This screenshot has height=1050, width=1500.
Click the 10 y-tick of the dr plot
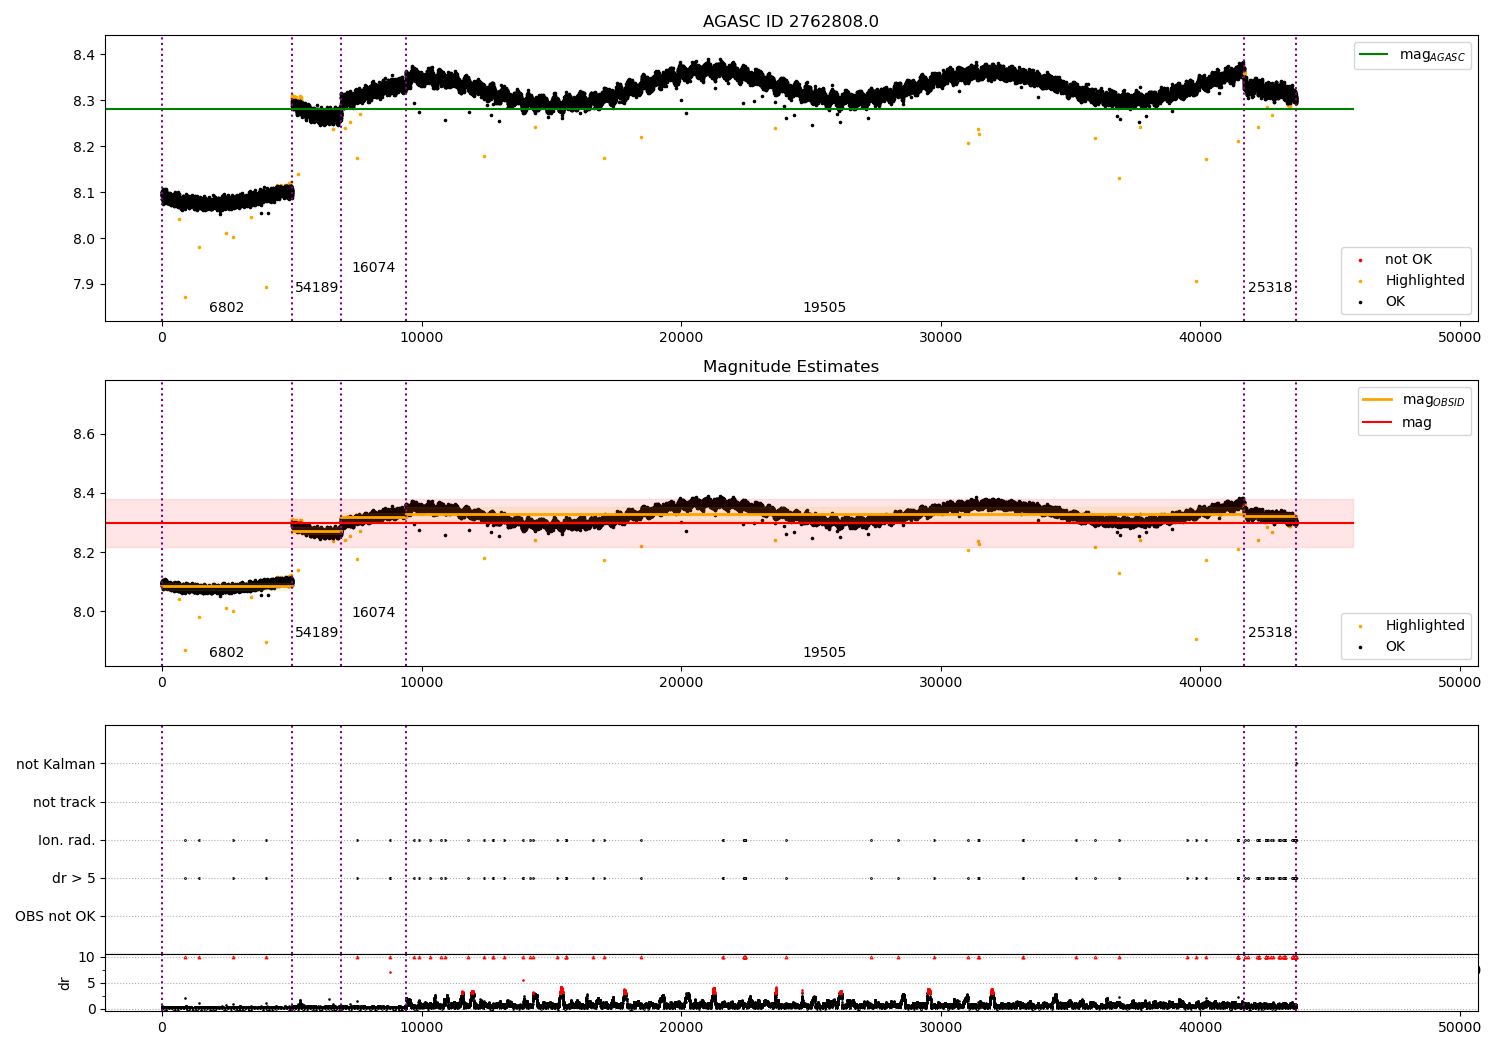coord(87,957)
